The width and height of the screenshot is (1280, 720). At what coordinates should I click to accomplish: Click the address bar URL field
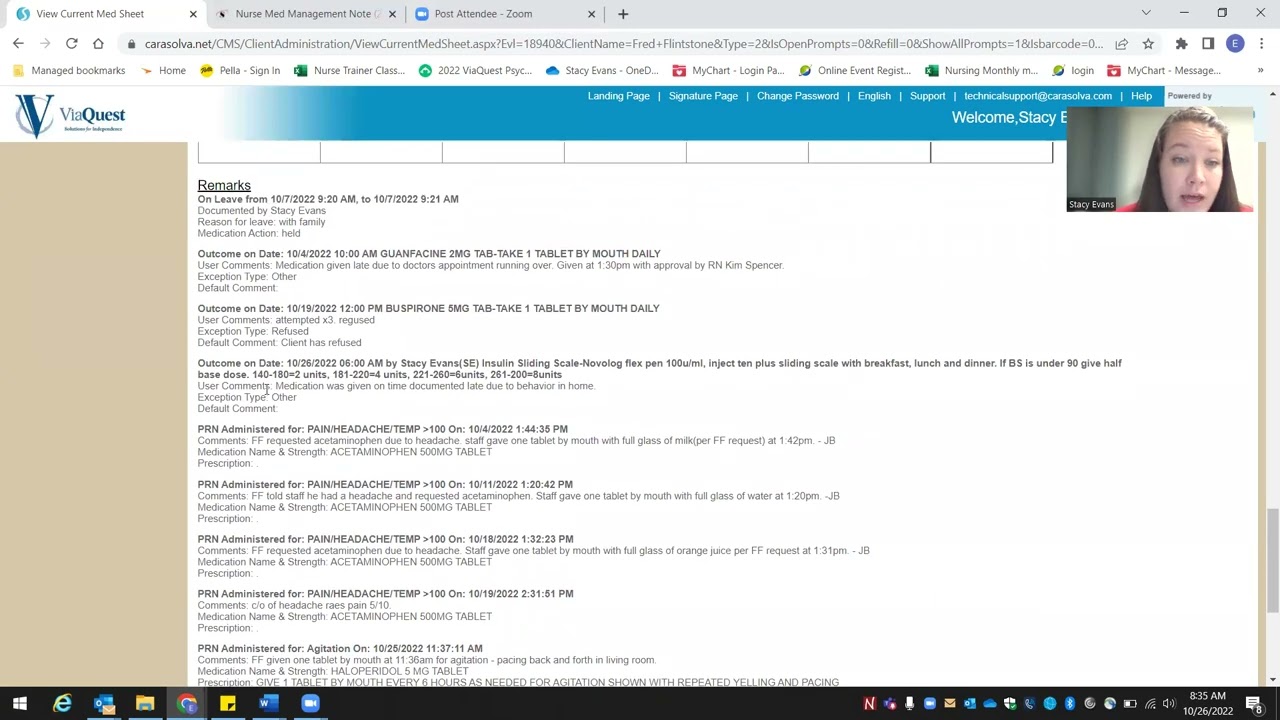[623, 44]
